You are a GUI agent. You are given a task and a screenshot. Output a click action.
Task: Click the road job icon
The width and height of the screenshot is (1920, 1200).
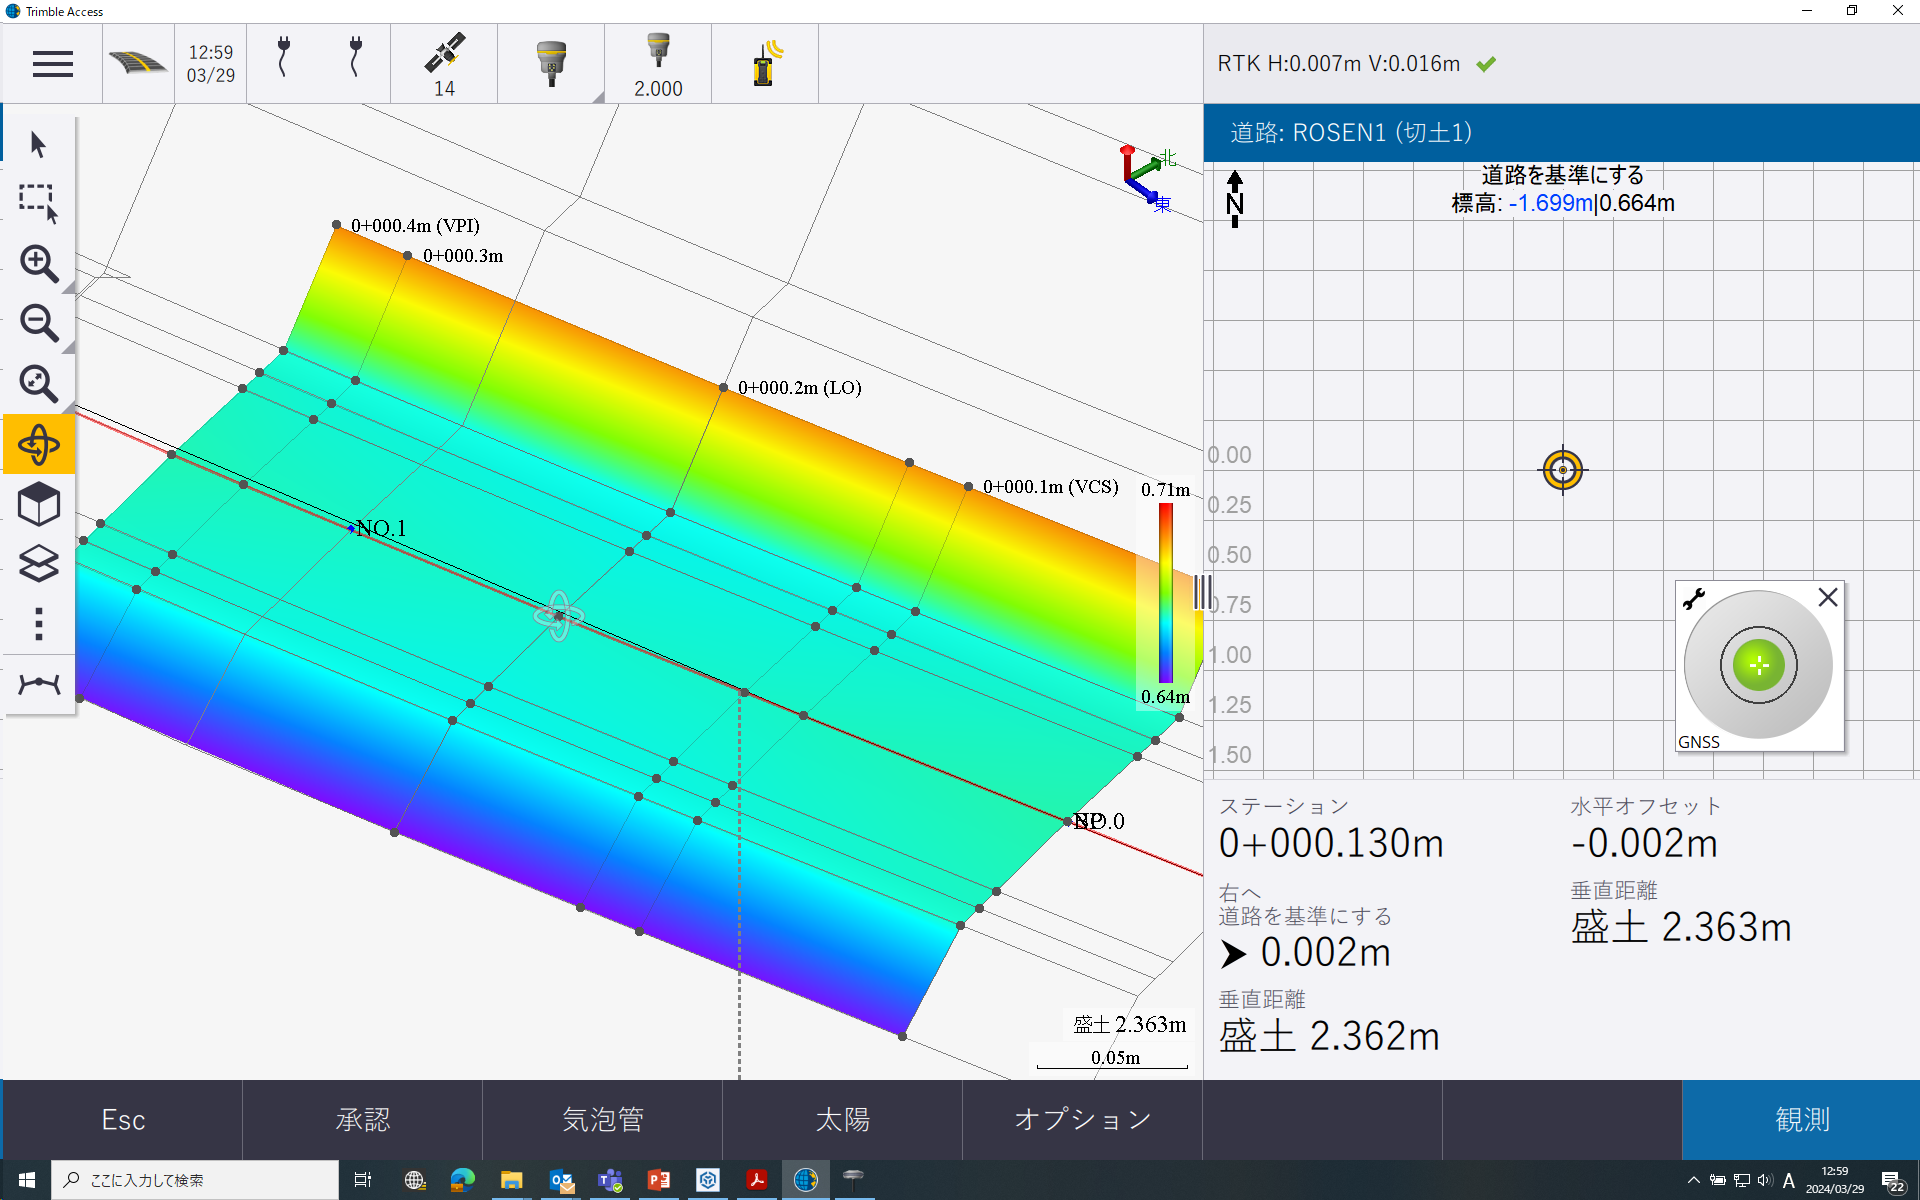click(x=138, y=64)
